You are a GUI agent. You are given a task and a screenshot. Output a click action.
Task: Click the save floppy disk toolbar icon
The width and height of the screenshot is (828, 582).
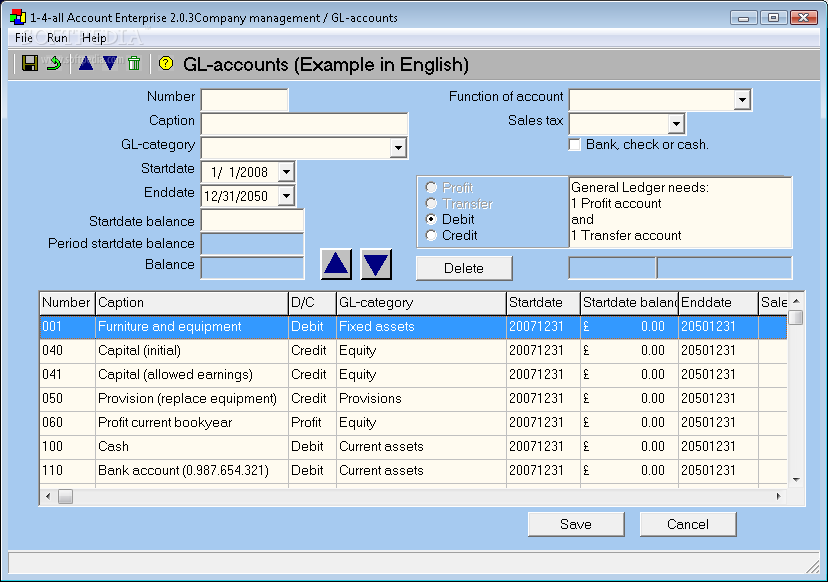pyautogui.click(x=30, y=64)
